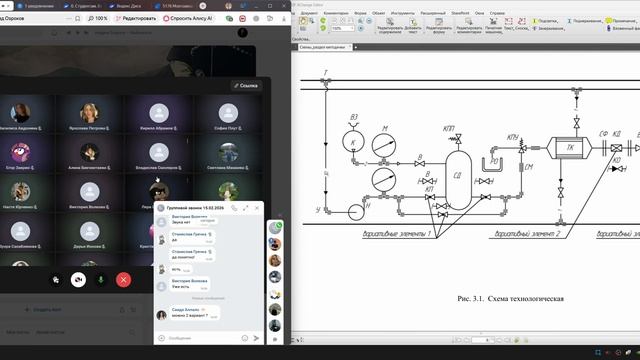Open the Расширенный menu
Viewport: 640px width, 360px height.
[433, 13]
